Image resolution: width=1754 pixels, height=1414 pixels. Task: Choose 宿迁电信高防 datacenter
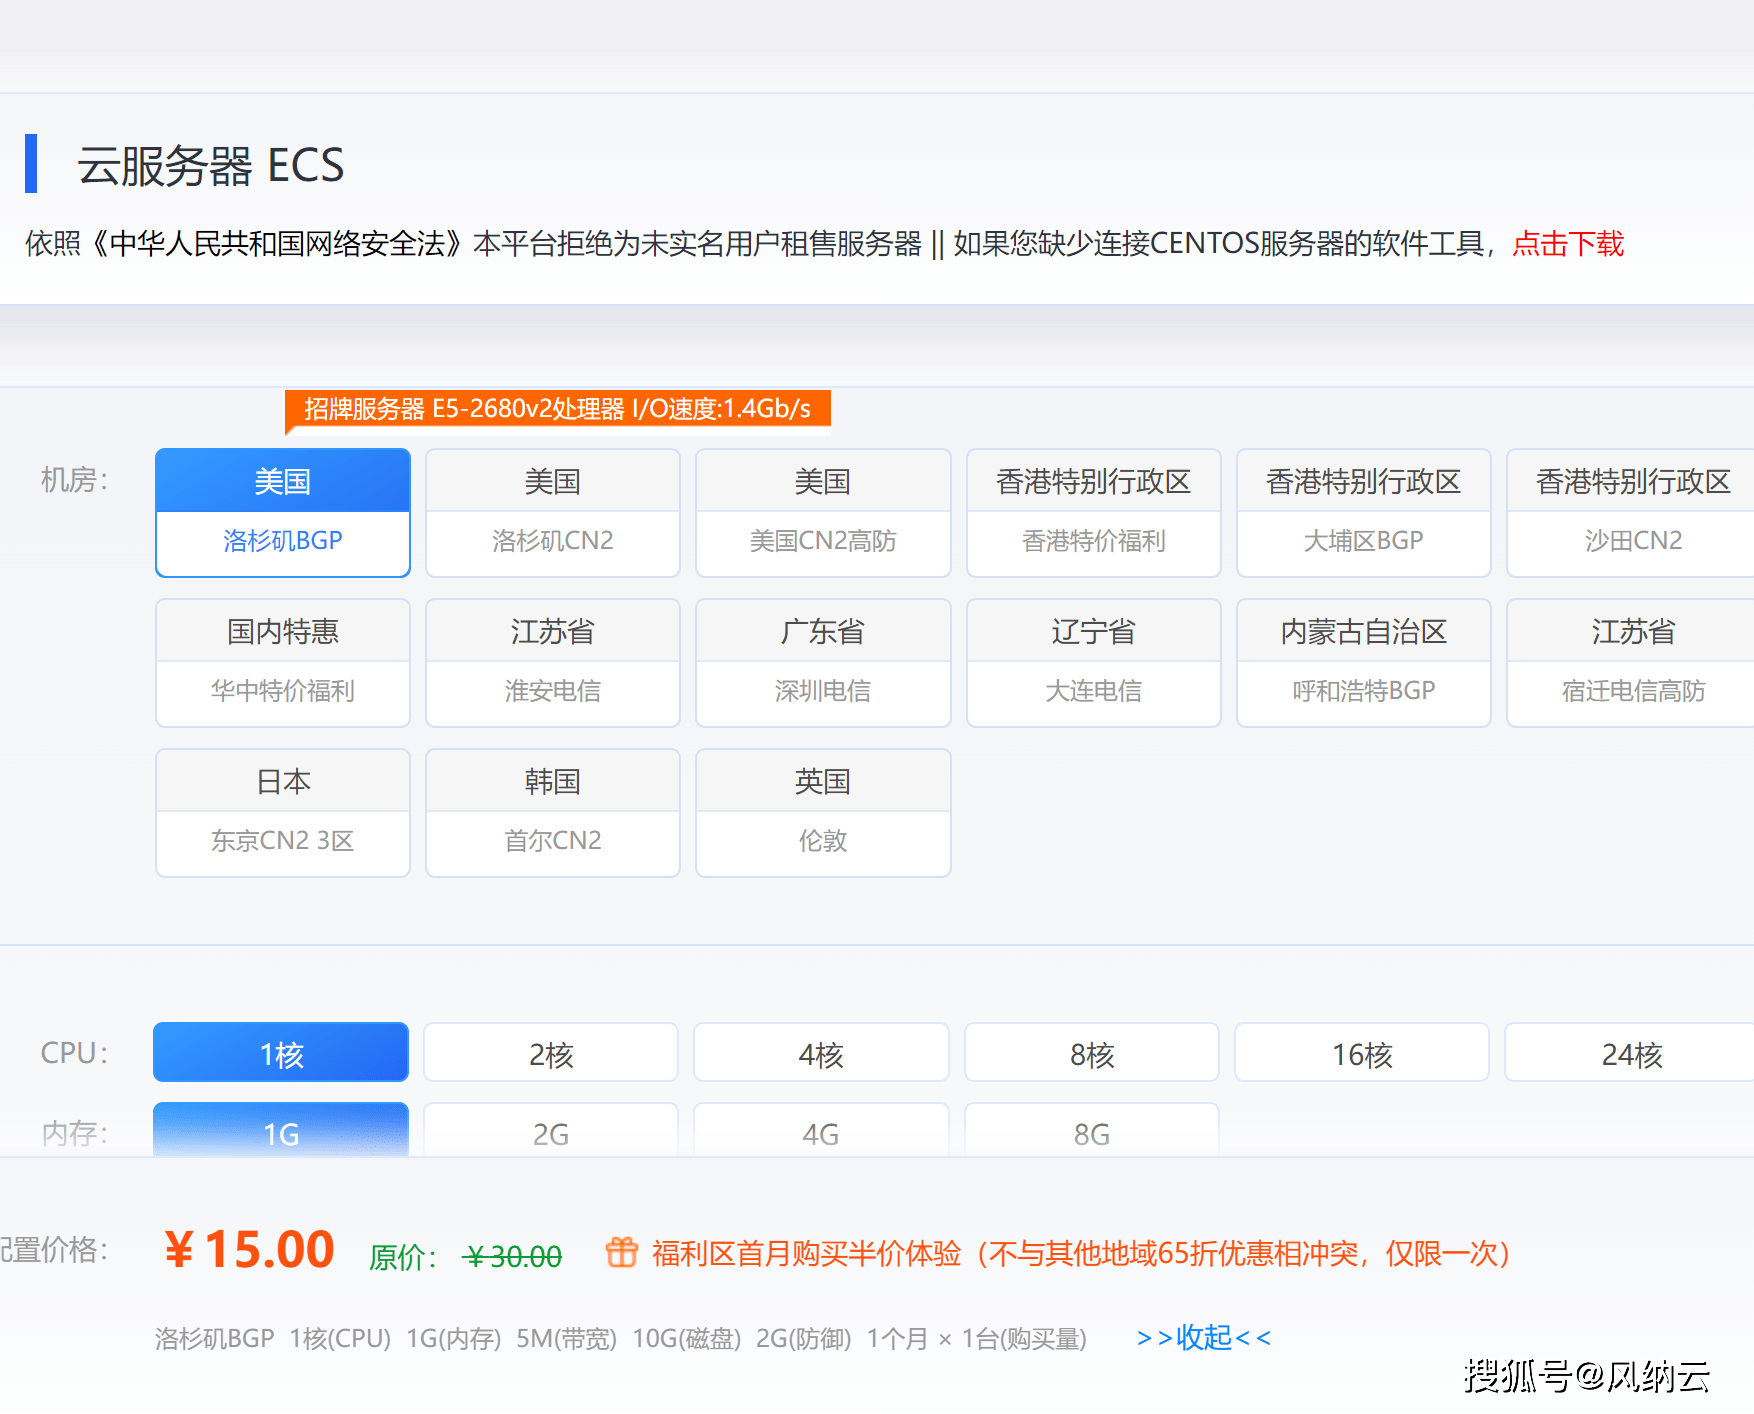click(1631, 662)
